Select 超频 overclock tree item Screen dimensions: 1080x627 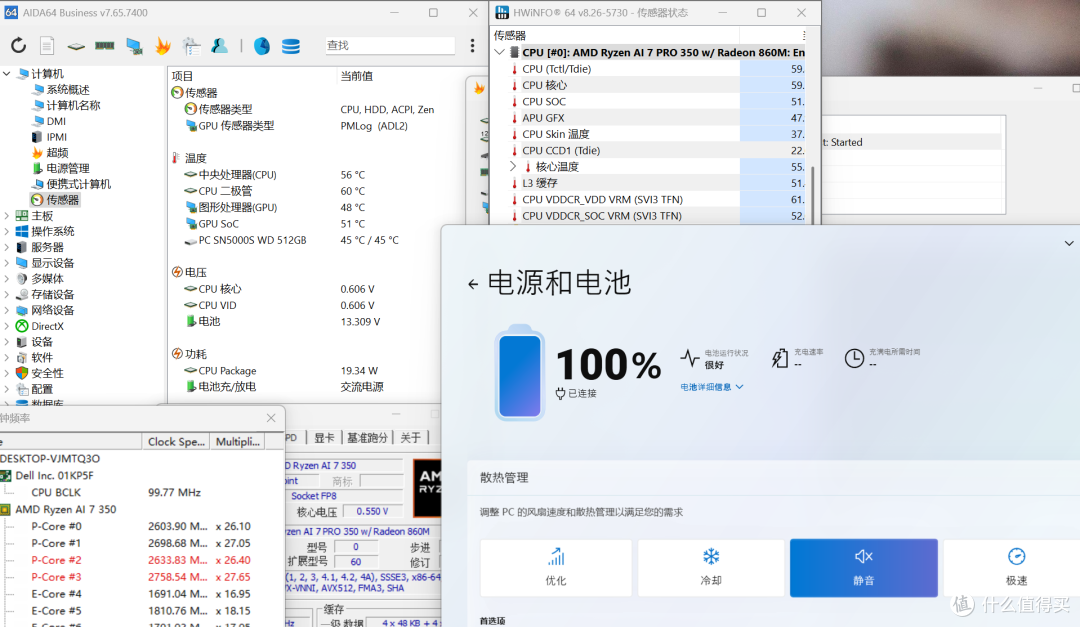point(57,153)
